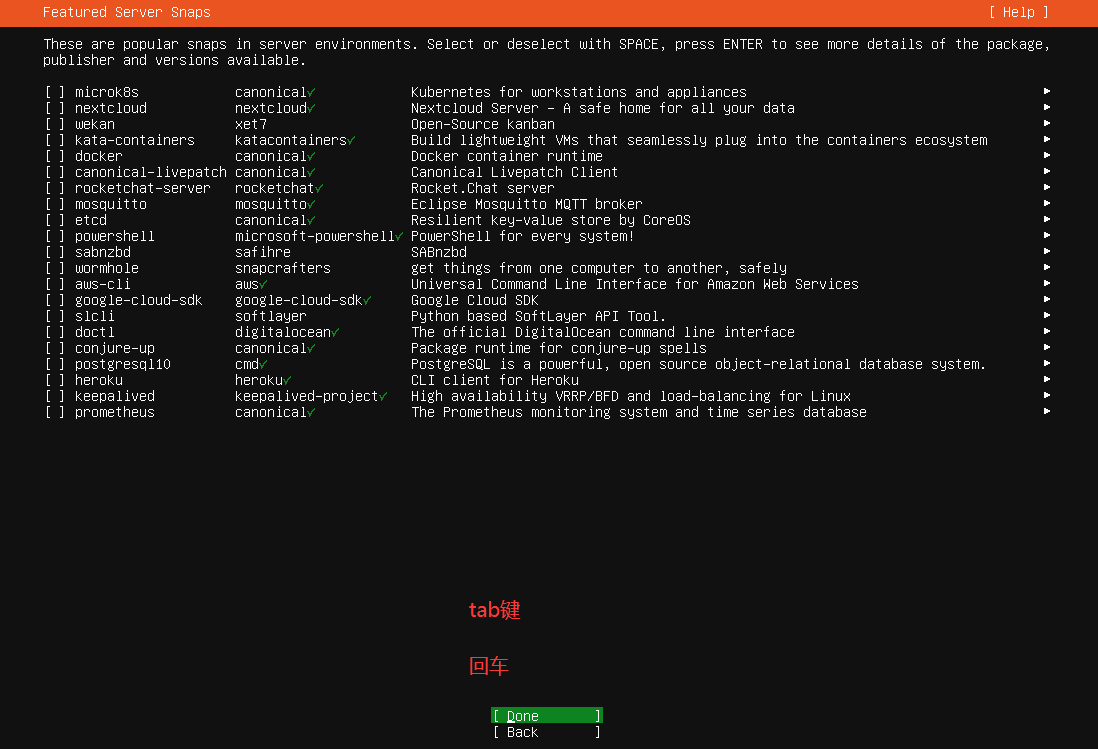Expand details arrow for postgresql10 row
The height and width of the screenshot is (749, 1098).
(x=1047, y=363)
